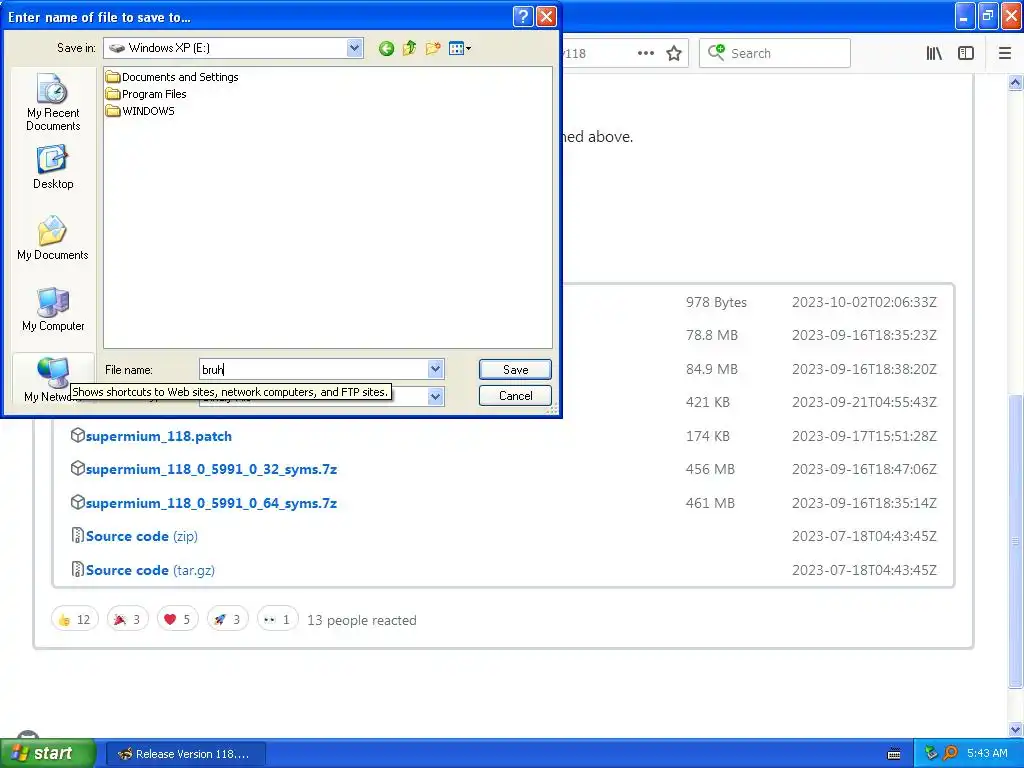Screen dimensions: 1024x768
Task: Click the 13 people reacted text
Action: coord(362,620)
